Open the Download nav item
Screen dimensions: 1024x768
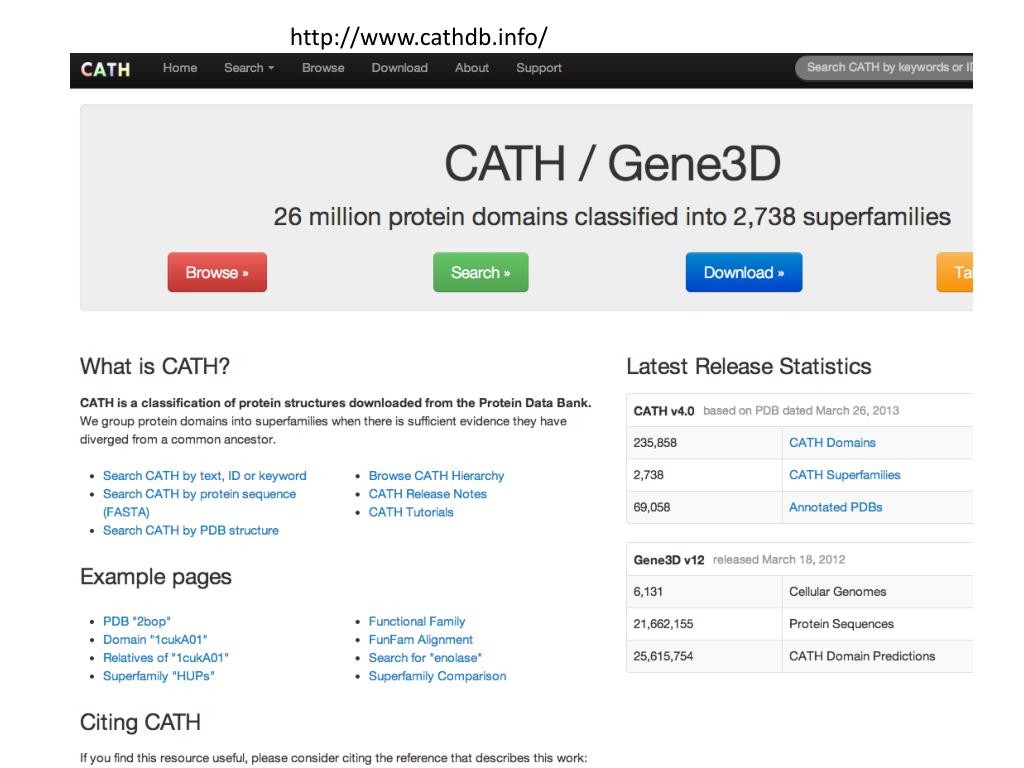(x=399, y=68)
